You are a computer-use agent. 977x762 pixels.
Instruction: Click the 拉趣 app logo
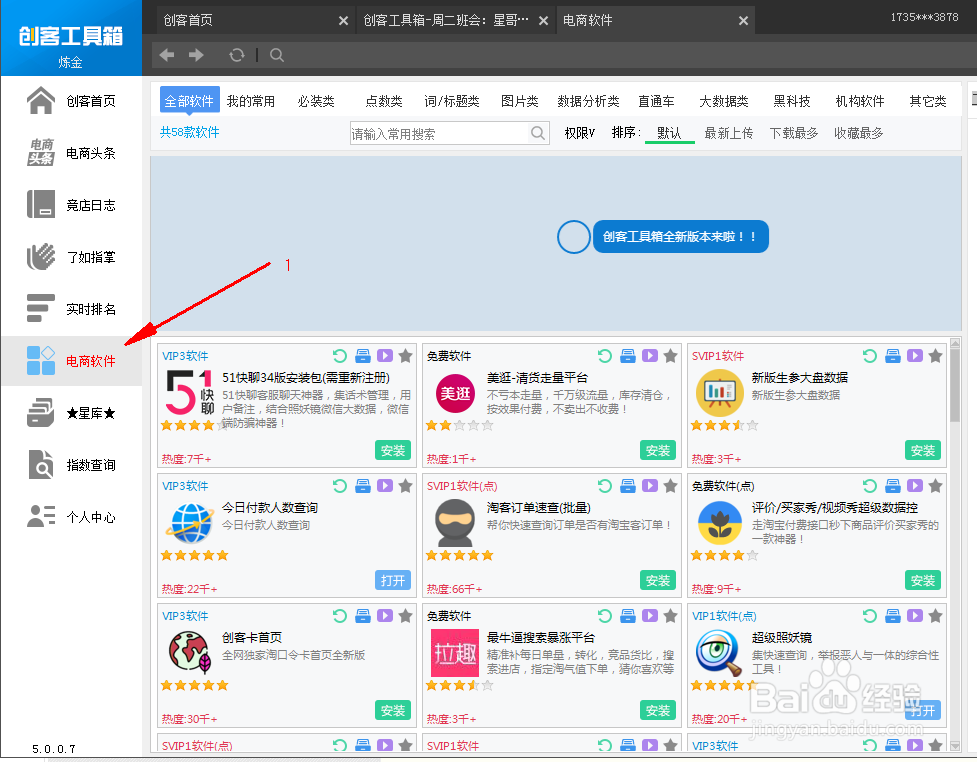(x=455, y=653)
